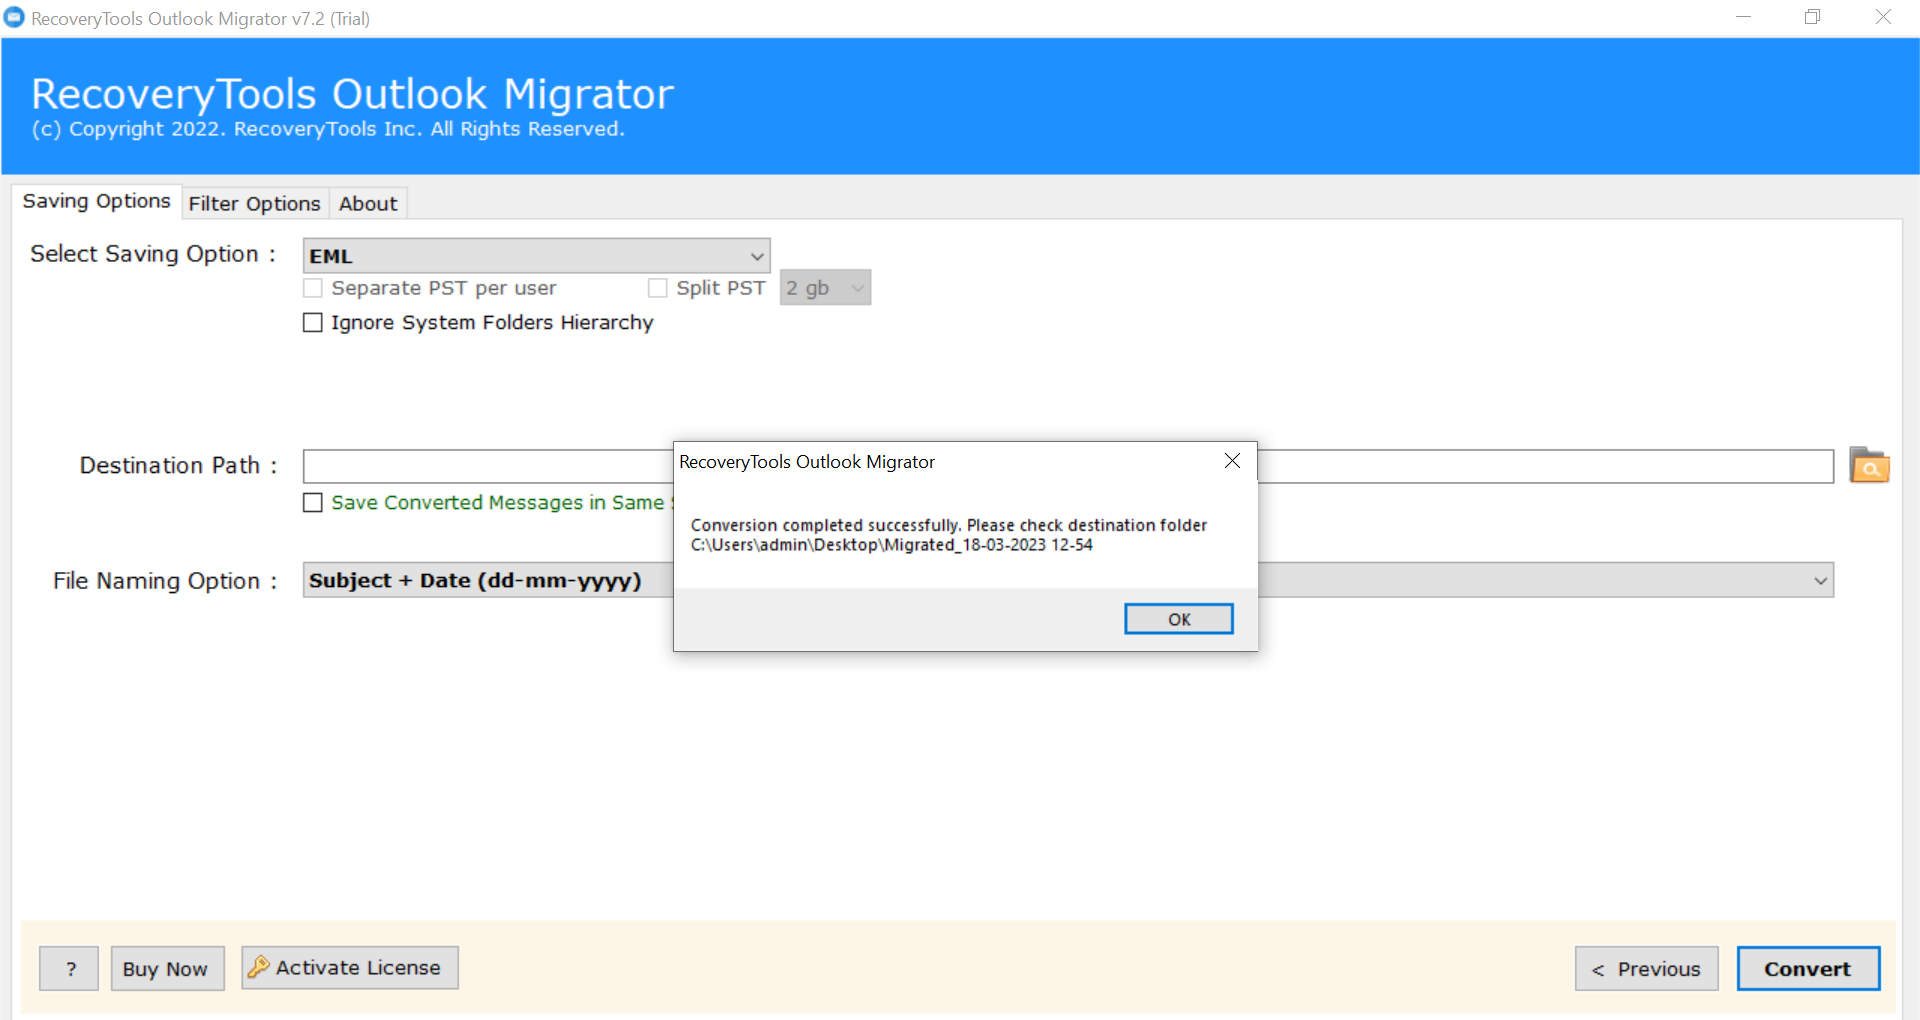This screenshot has height=1020, width=1920.
Task: Close the conversion completed dialog with X
Action: pyautogui.click(x=1232, y=461)
